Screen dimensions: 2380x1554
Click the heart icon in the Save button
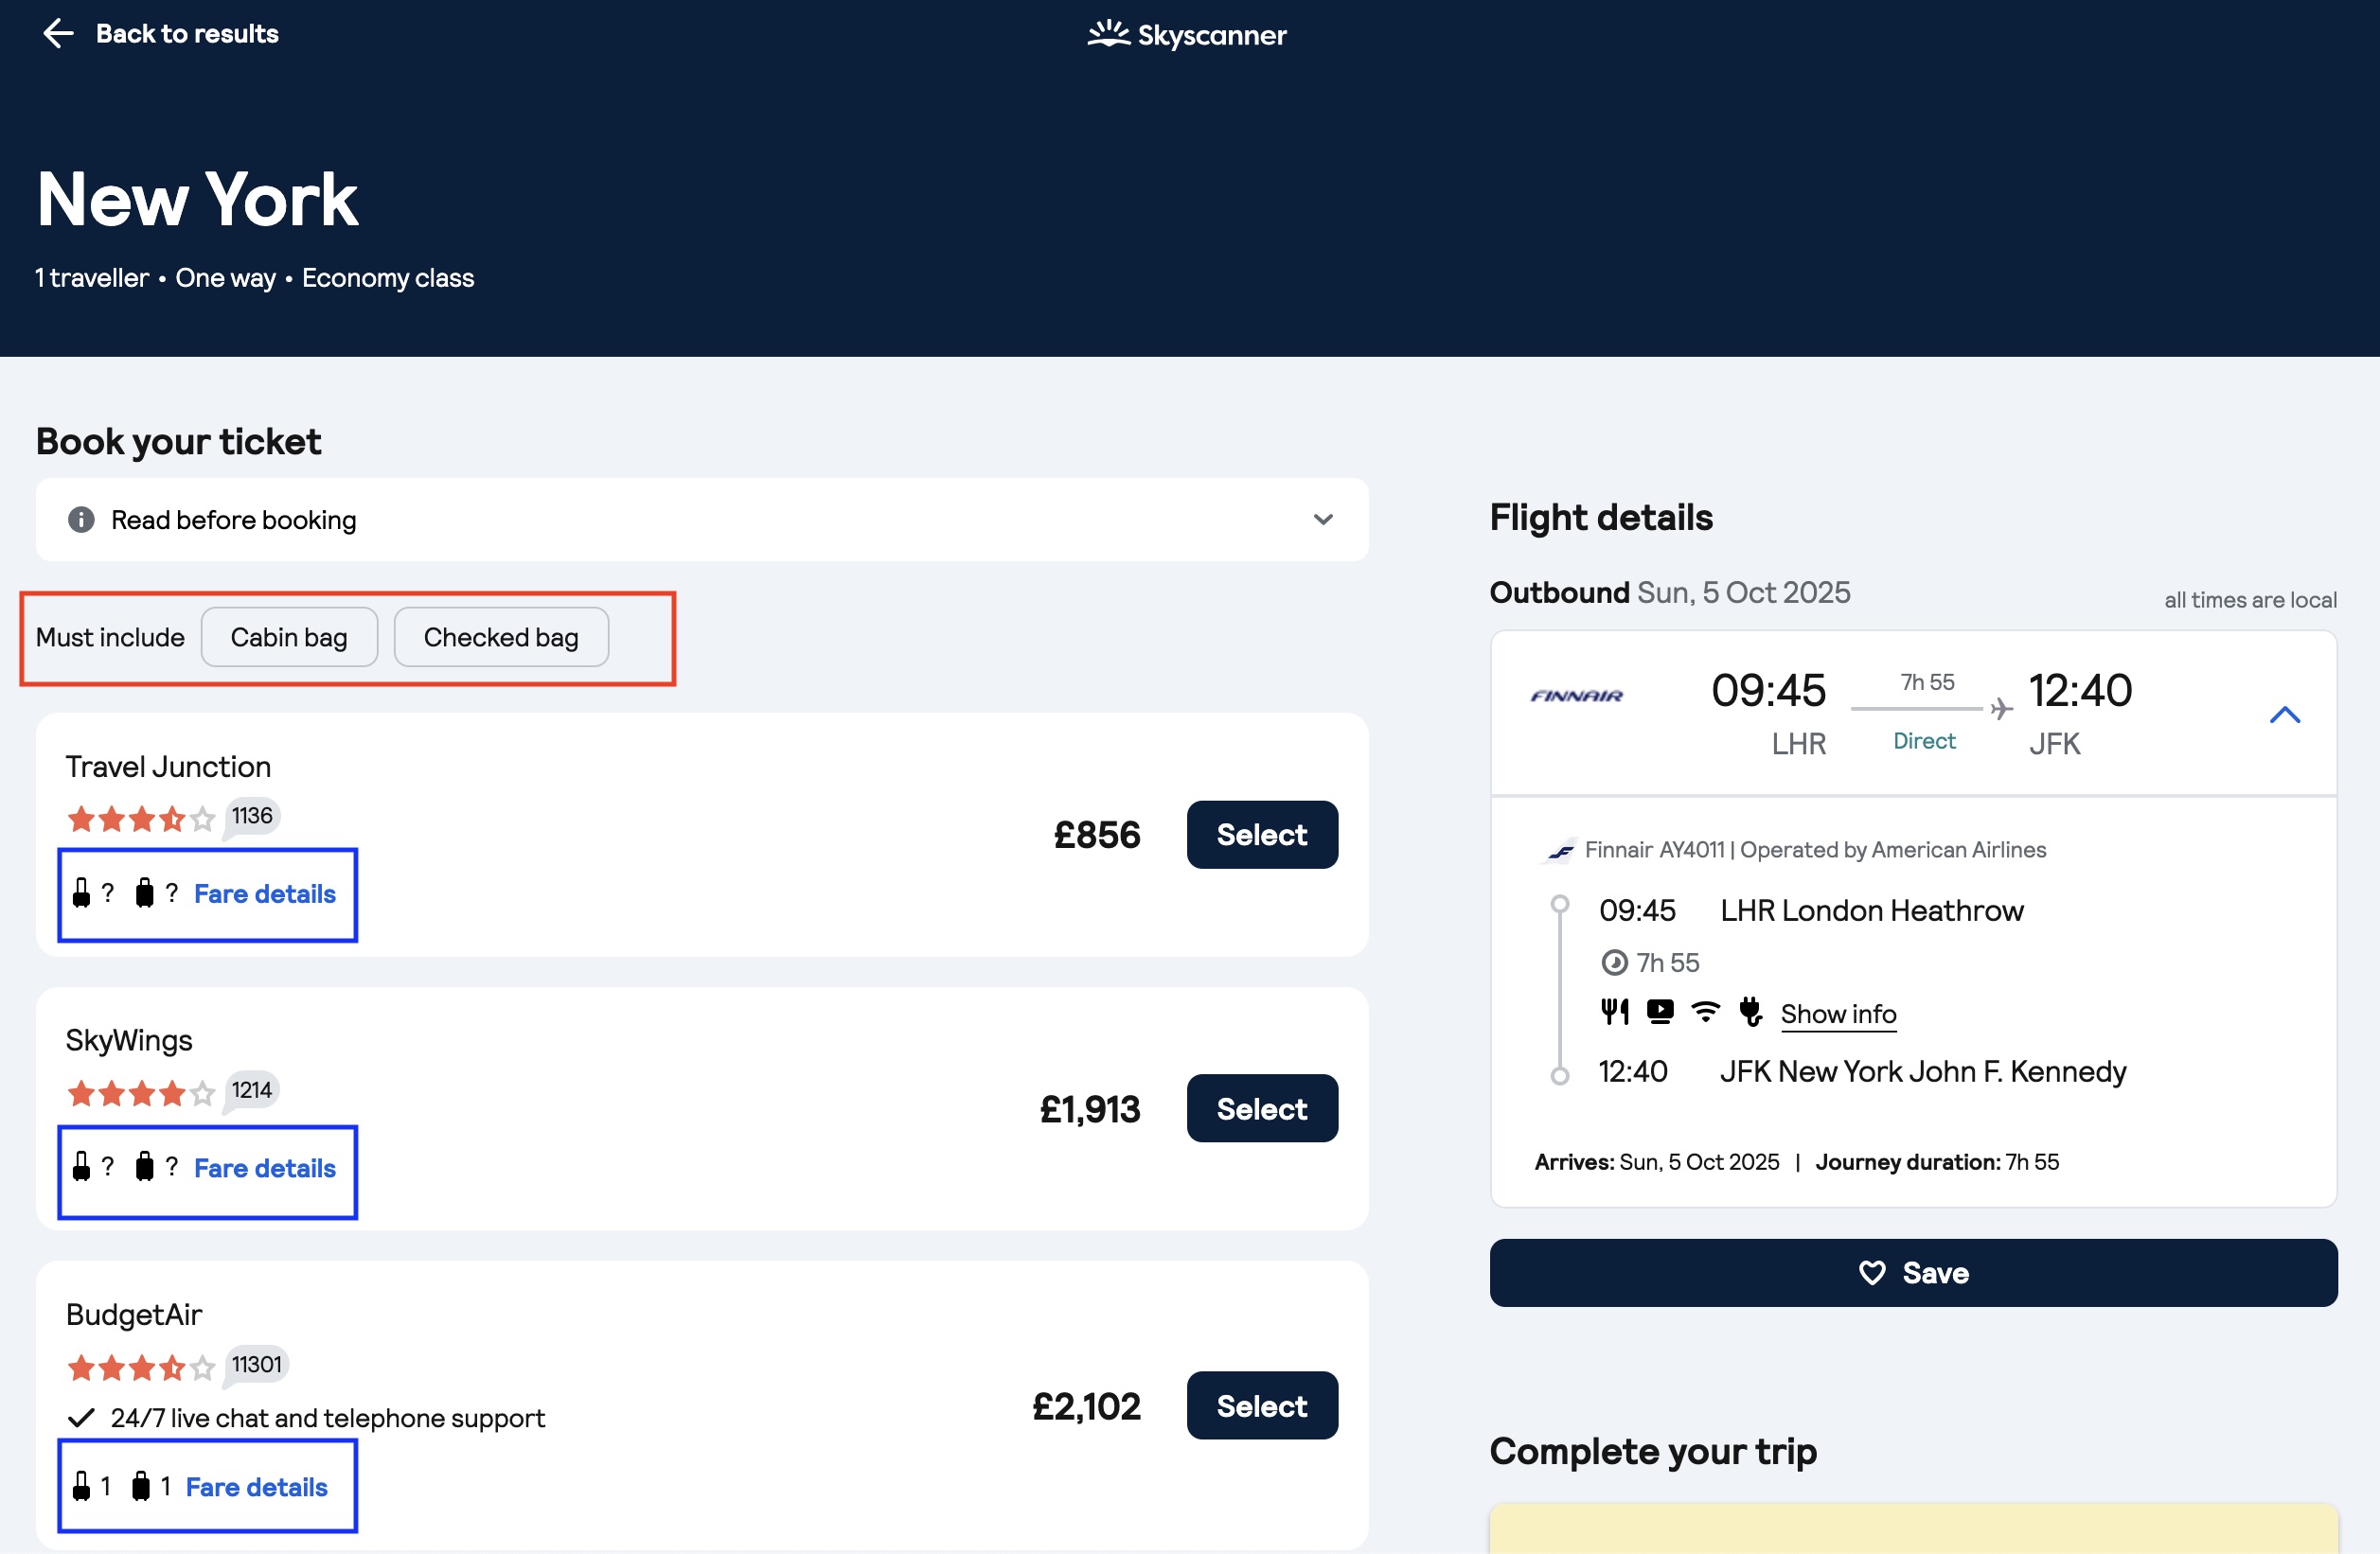click(x=1872, y=1273)
